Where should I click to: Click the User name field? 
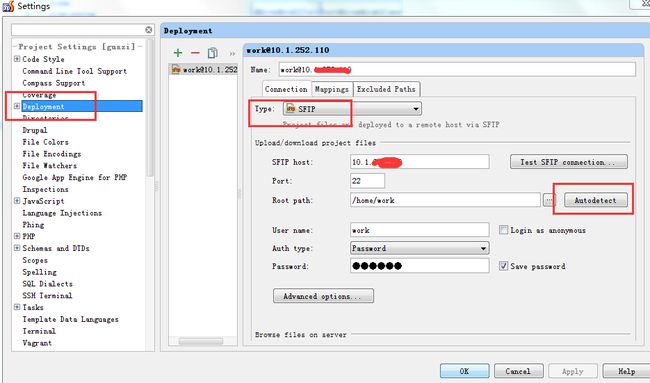tap(420, 230)
